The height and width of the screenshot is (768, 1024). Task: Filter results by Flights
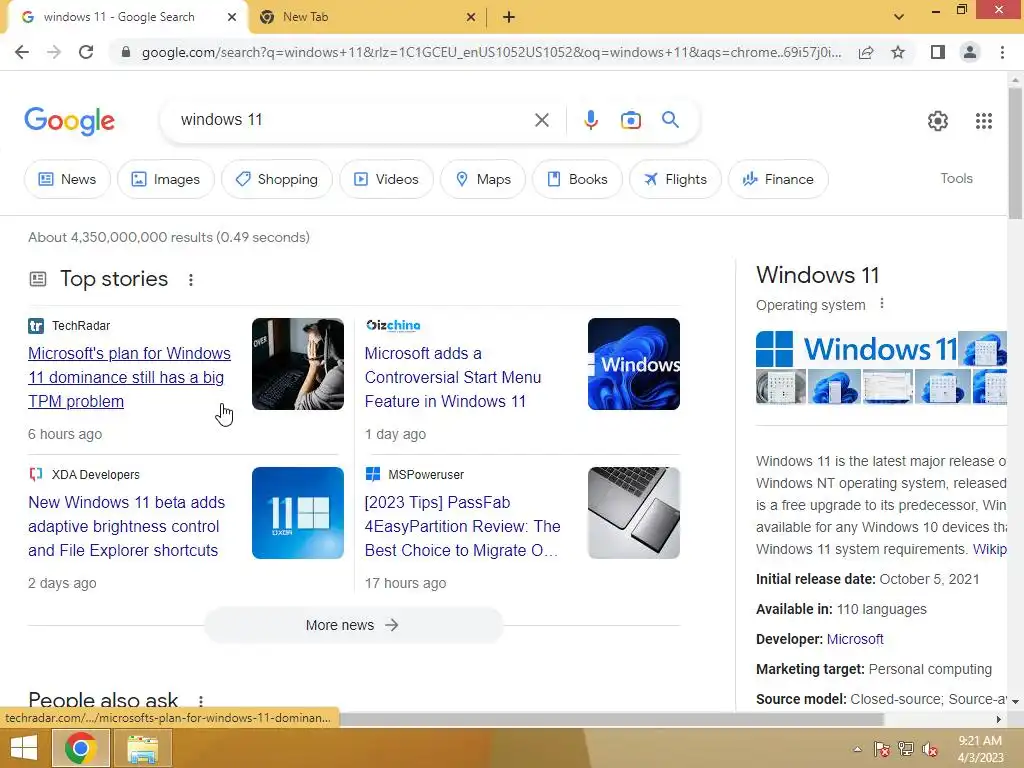click(675, 179)
